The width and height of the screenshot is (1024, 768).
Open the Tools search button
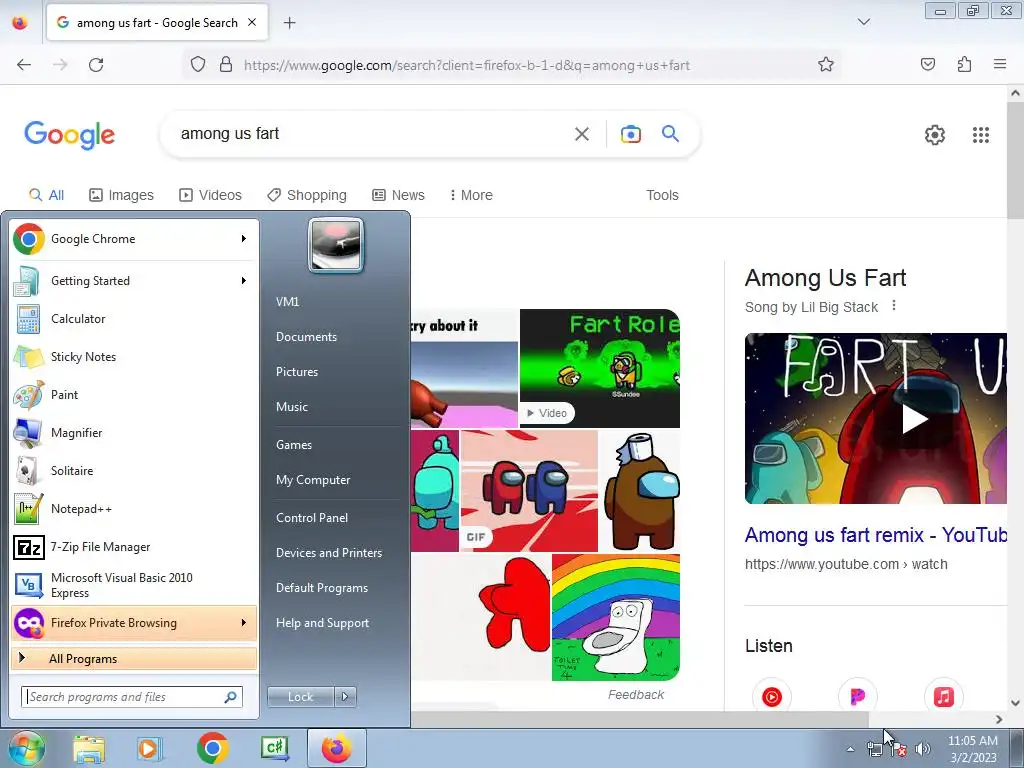(x=662, y=195)
